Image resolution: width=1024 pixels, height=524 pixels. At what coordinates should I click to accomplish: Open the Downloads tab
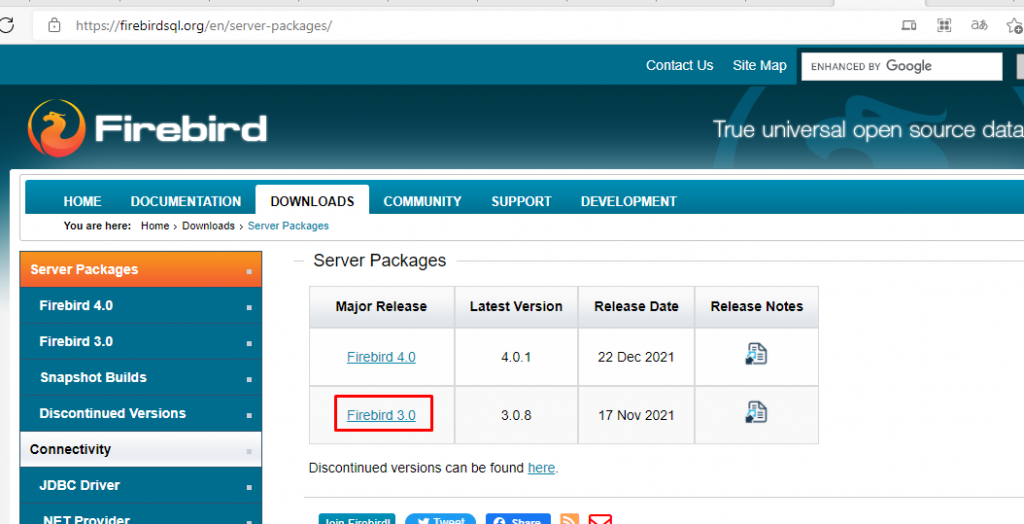312,201
